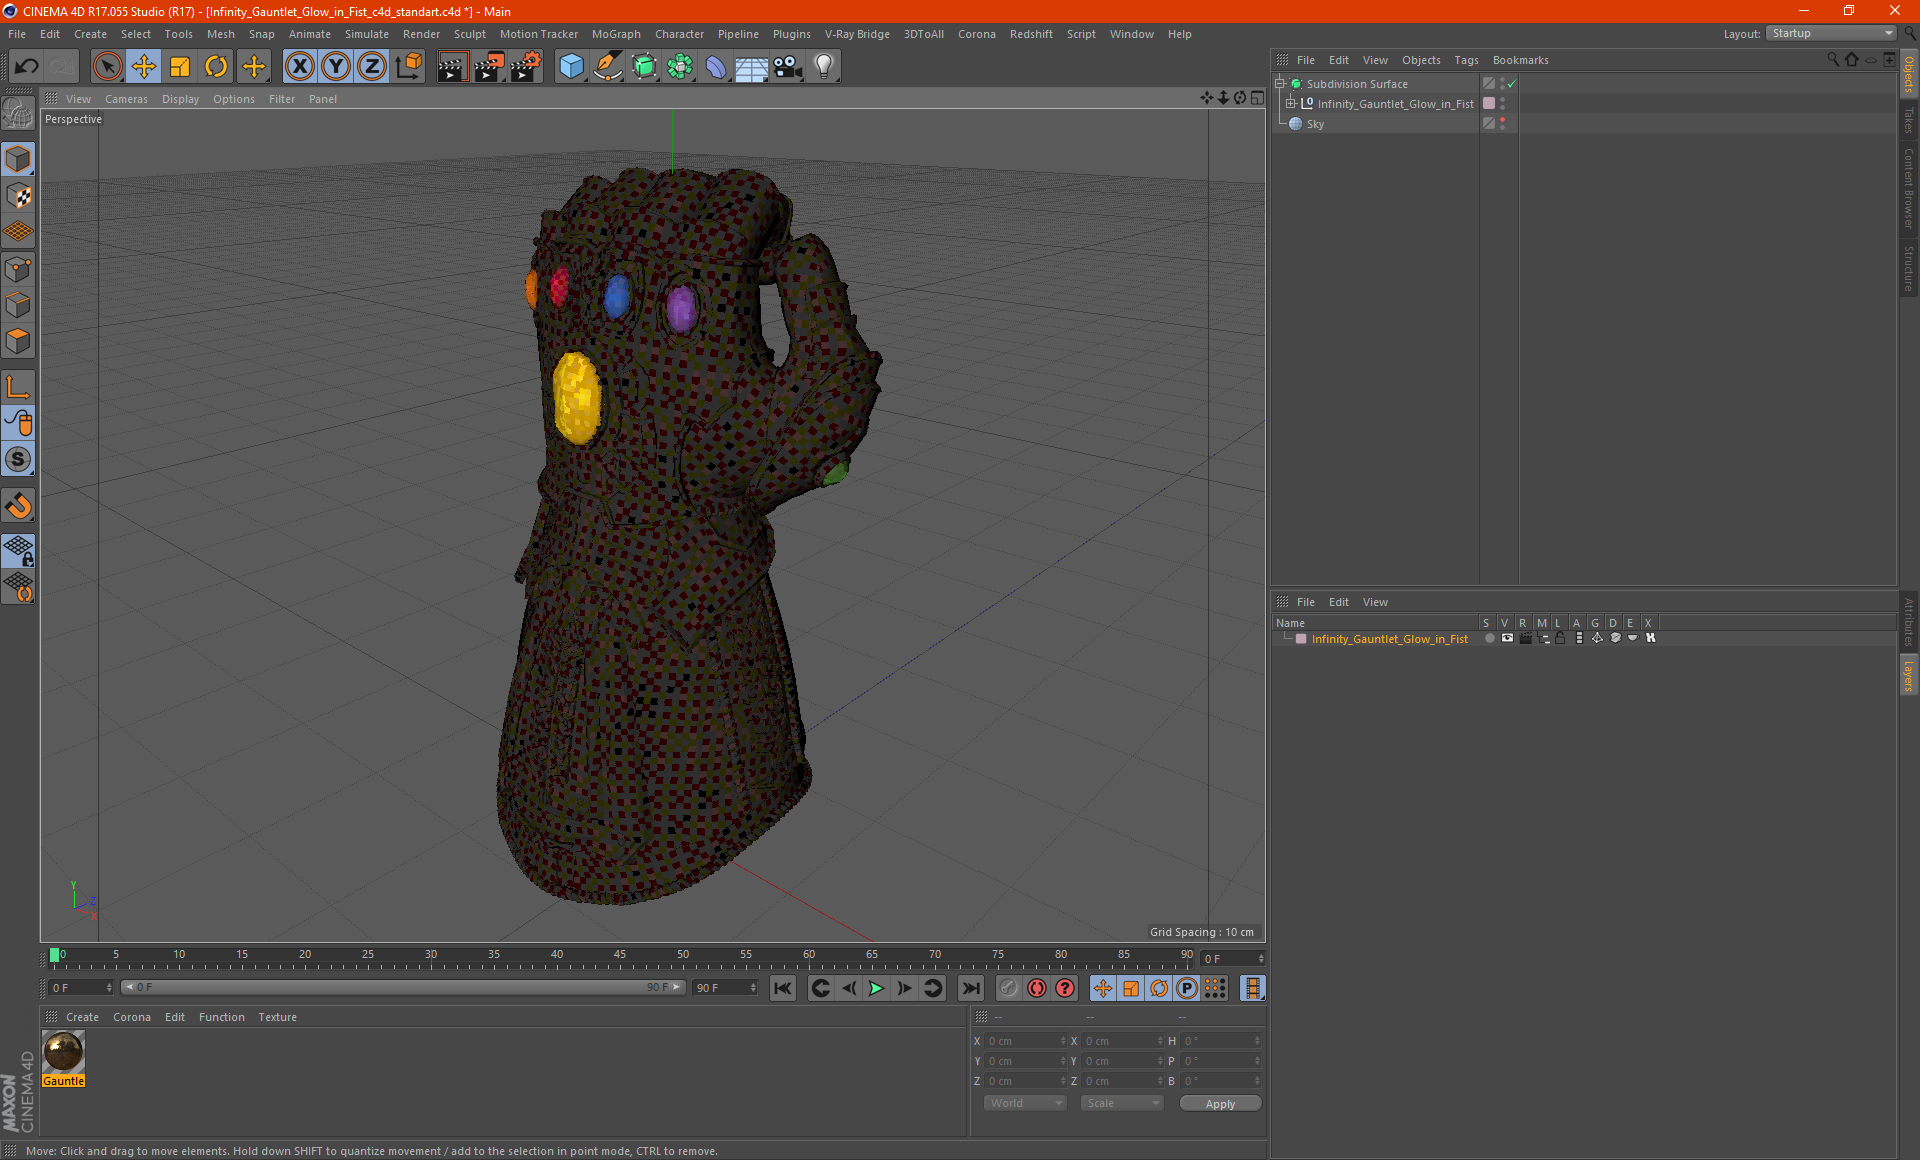Switch to the Takes side tab
The width and height of the screenshot is (1920, 1160).
[x=1908, y=120]
